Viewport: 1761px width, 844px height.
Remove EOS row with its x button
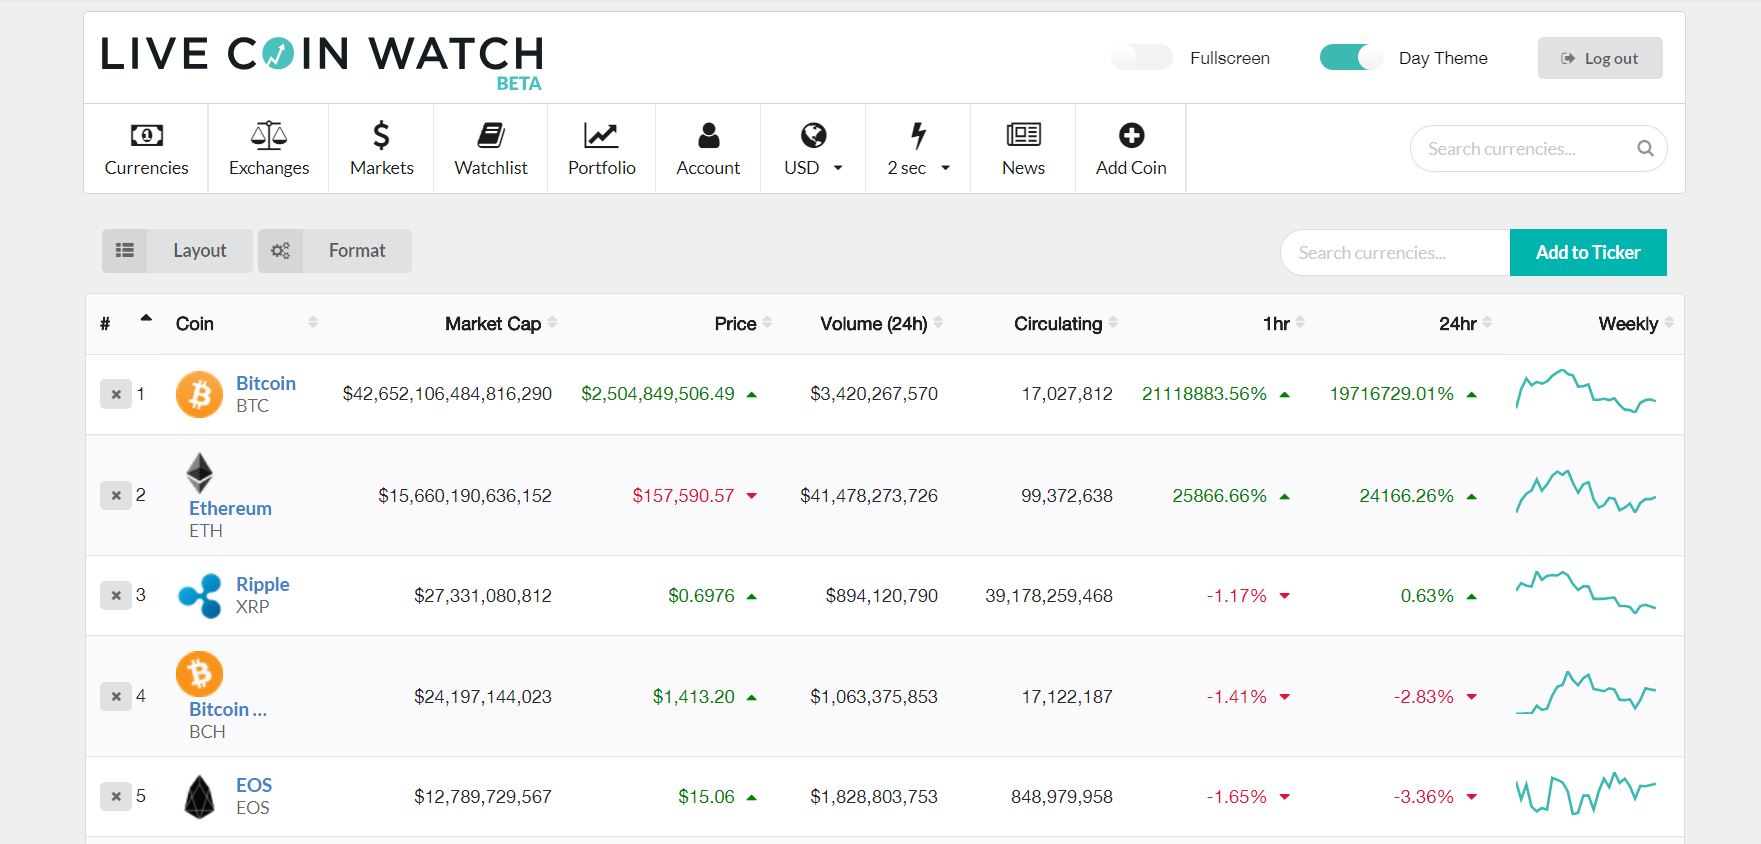(x=116, y=797)
